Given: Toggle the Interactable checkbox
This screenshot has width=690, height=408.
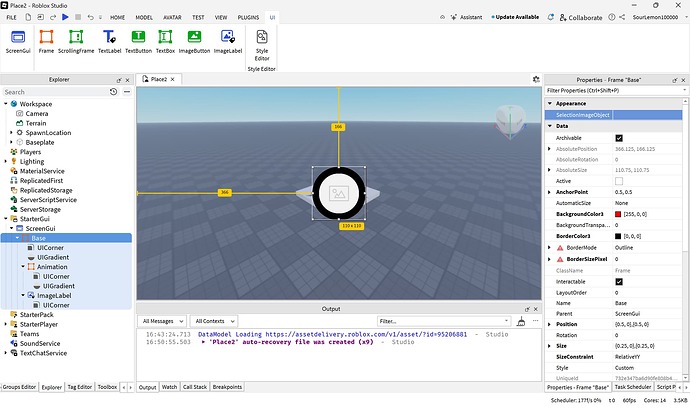Looking at the screenshot, I should coord(619,282).
